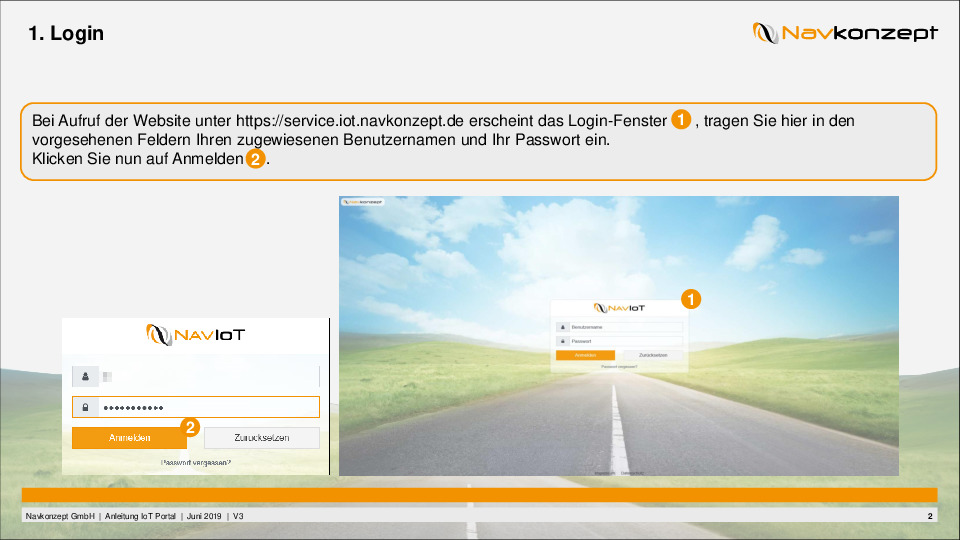
Task: Click the small Anmelden button in the website screenshot
Action: point(586,355)
